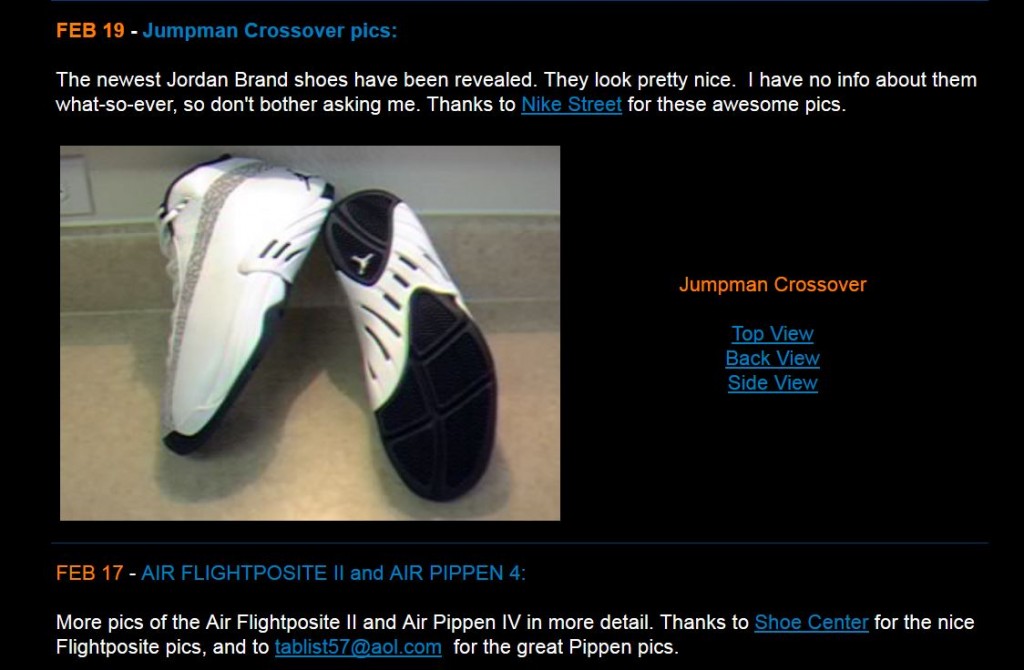Click the orange Jumpman Crossover caption
This screenshot has height=670, width=1024.
click(773, 285)
